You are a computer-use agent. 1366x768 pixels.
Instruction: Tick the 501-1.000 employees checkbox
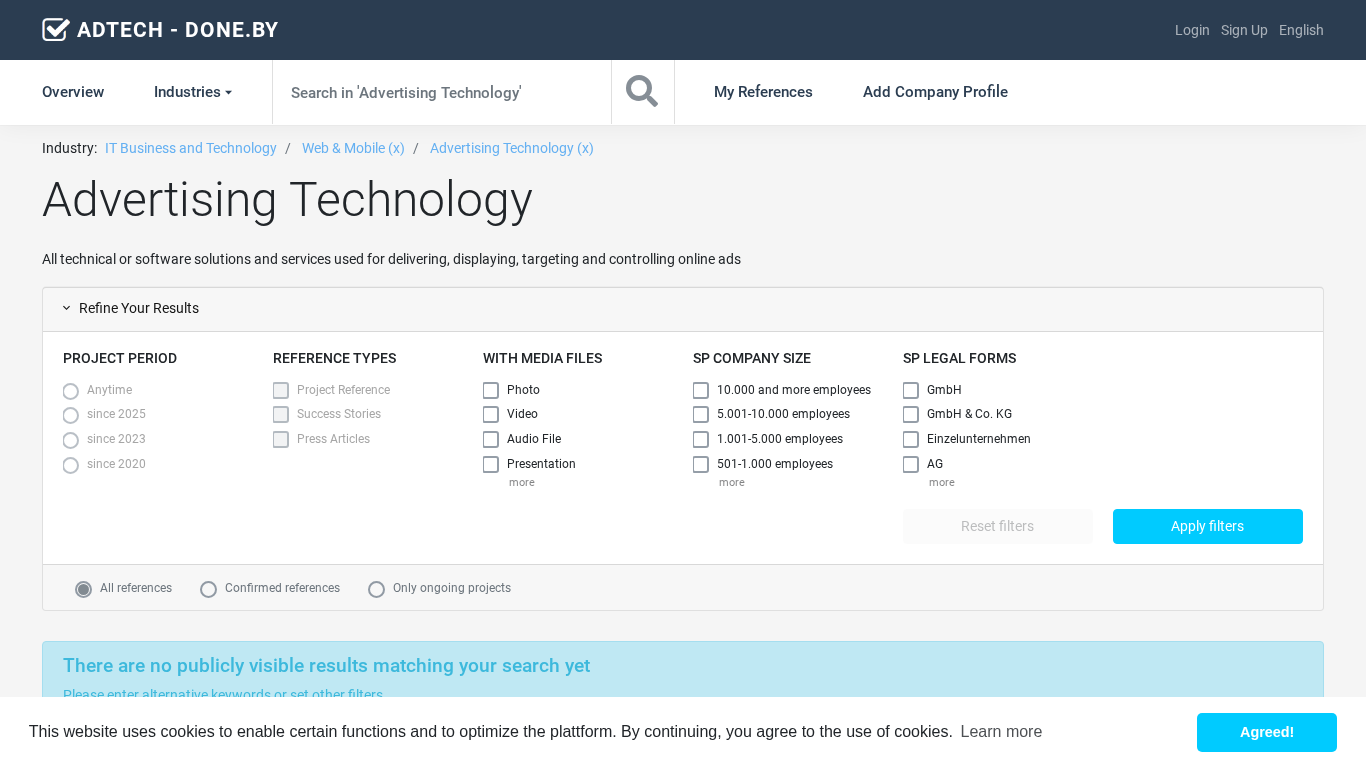click(701, 464)
